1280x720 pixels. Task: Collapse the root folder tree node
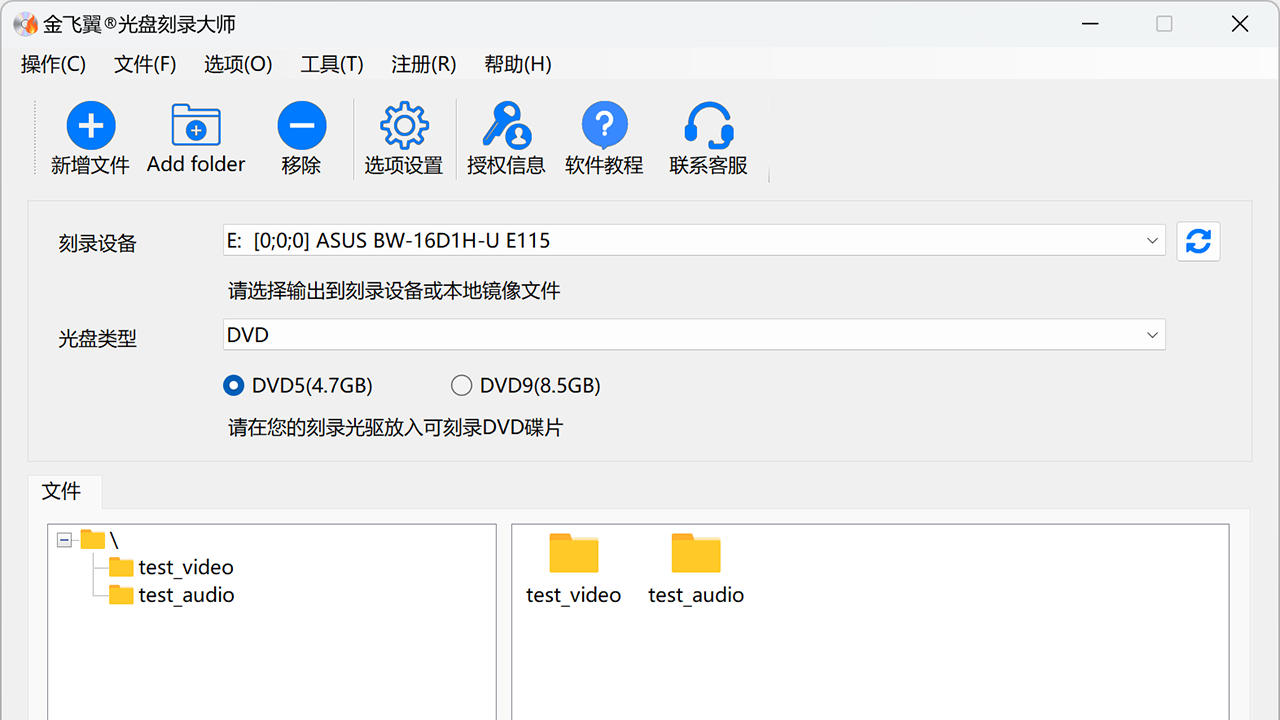tap(65, 540)
